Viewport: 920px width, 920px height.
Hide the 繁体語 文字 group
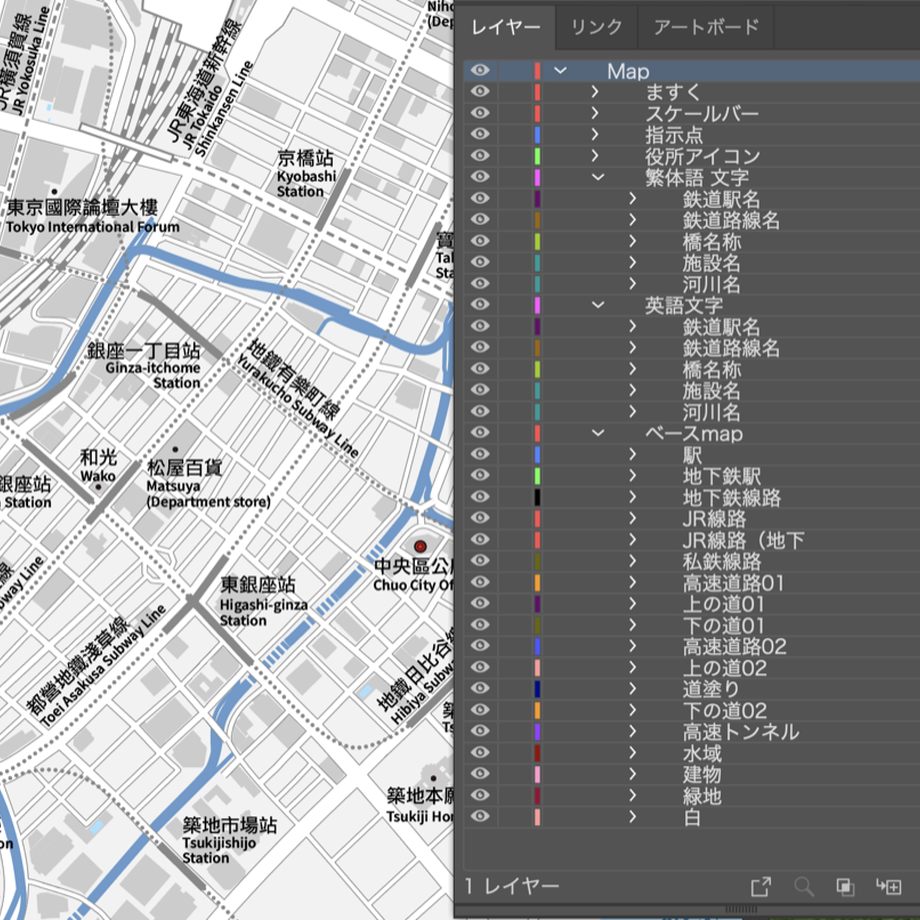[480, 177]
